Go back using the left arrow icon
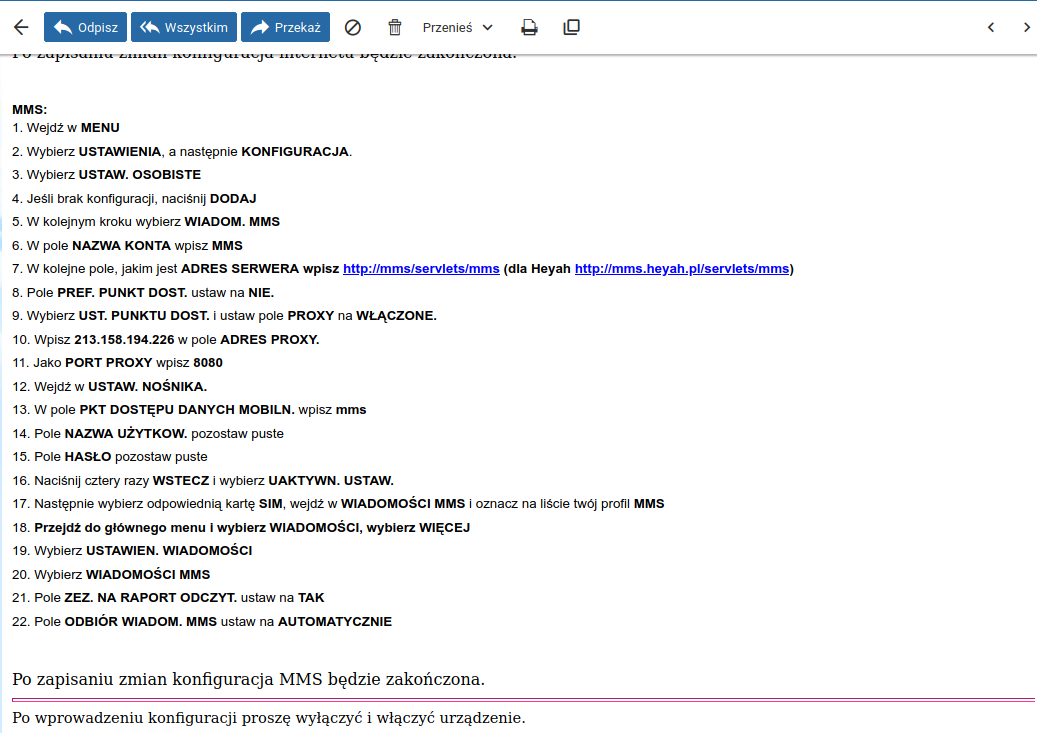 click(x=21, y=27)
